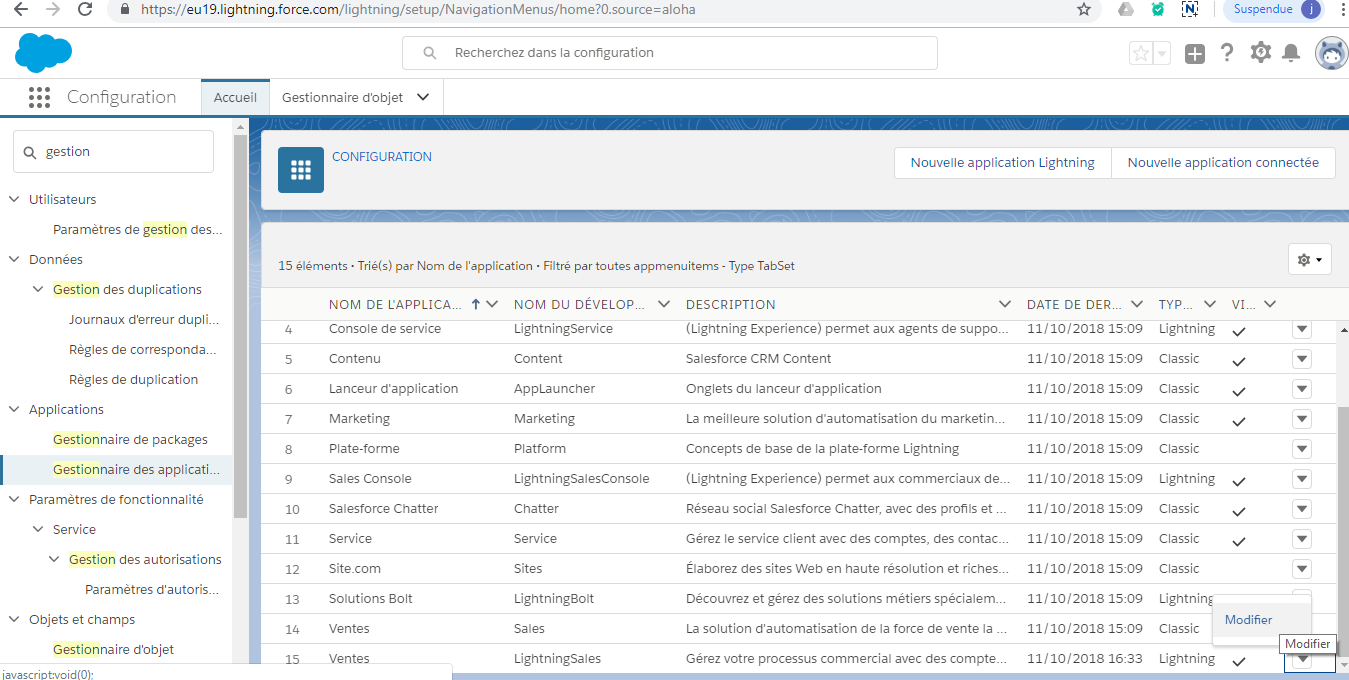The image size is (1349, 680).
Task: Open Règles de corresponda... in the sidebar
Action: (142, 350)
